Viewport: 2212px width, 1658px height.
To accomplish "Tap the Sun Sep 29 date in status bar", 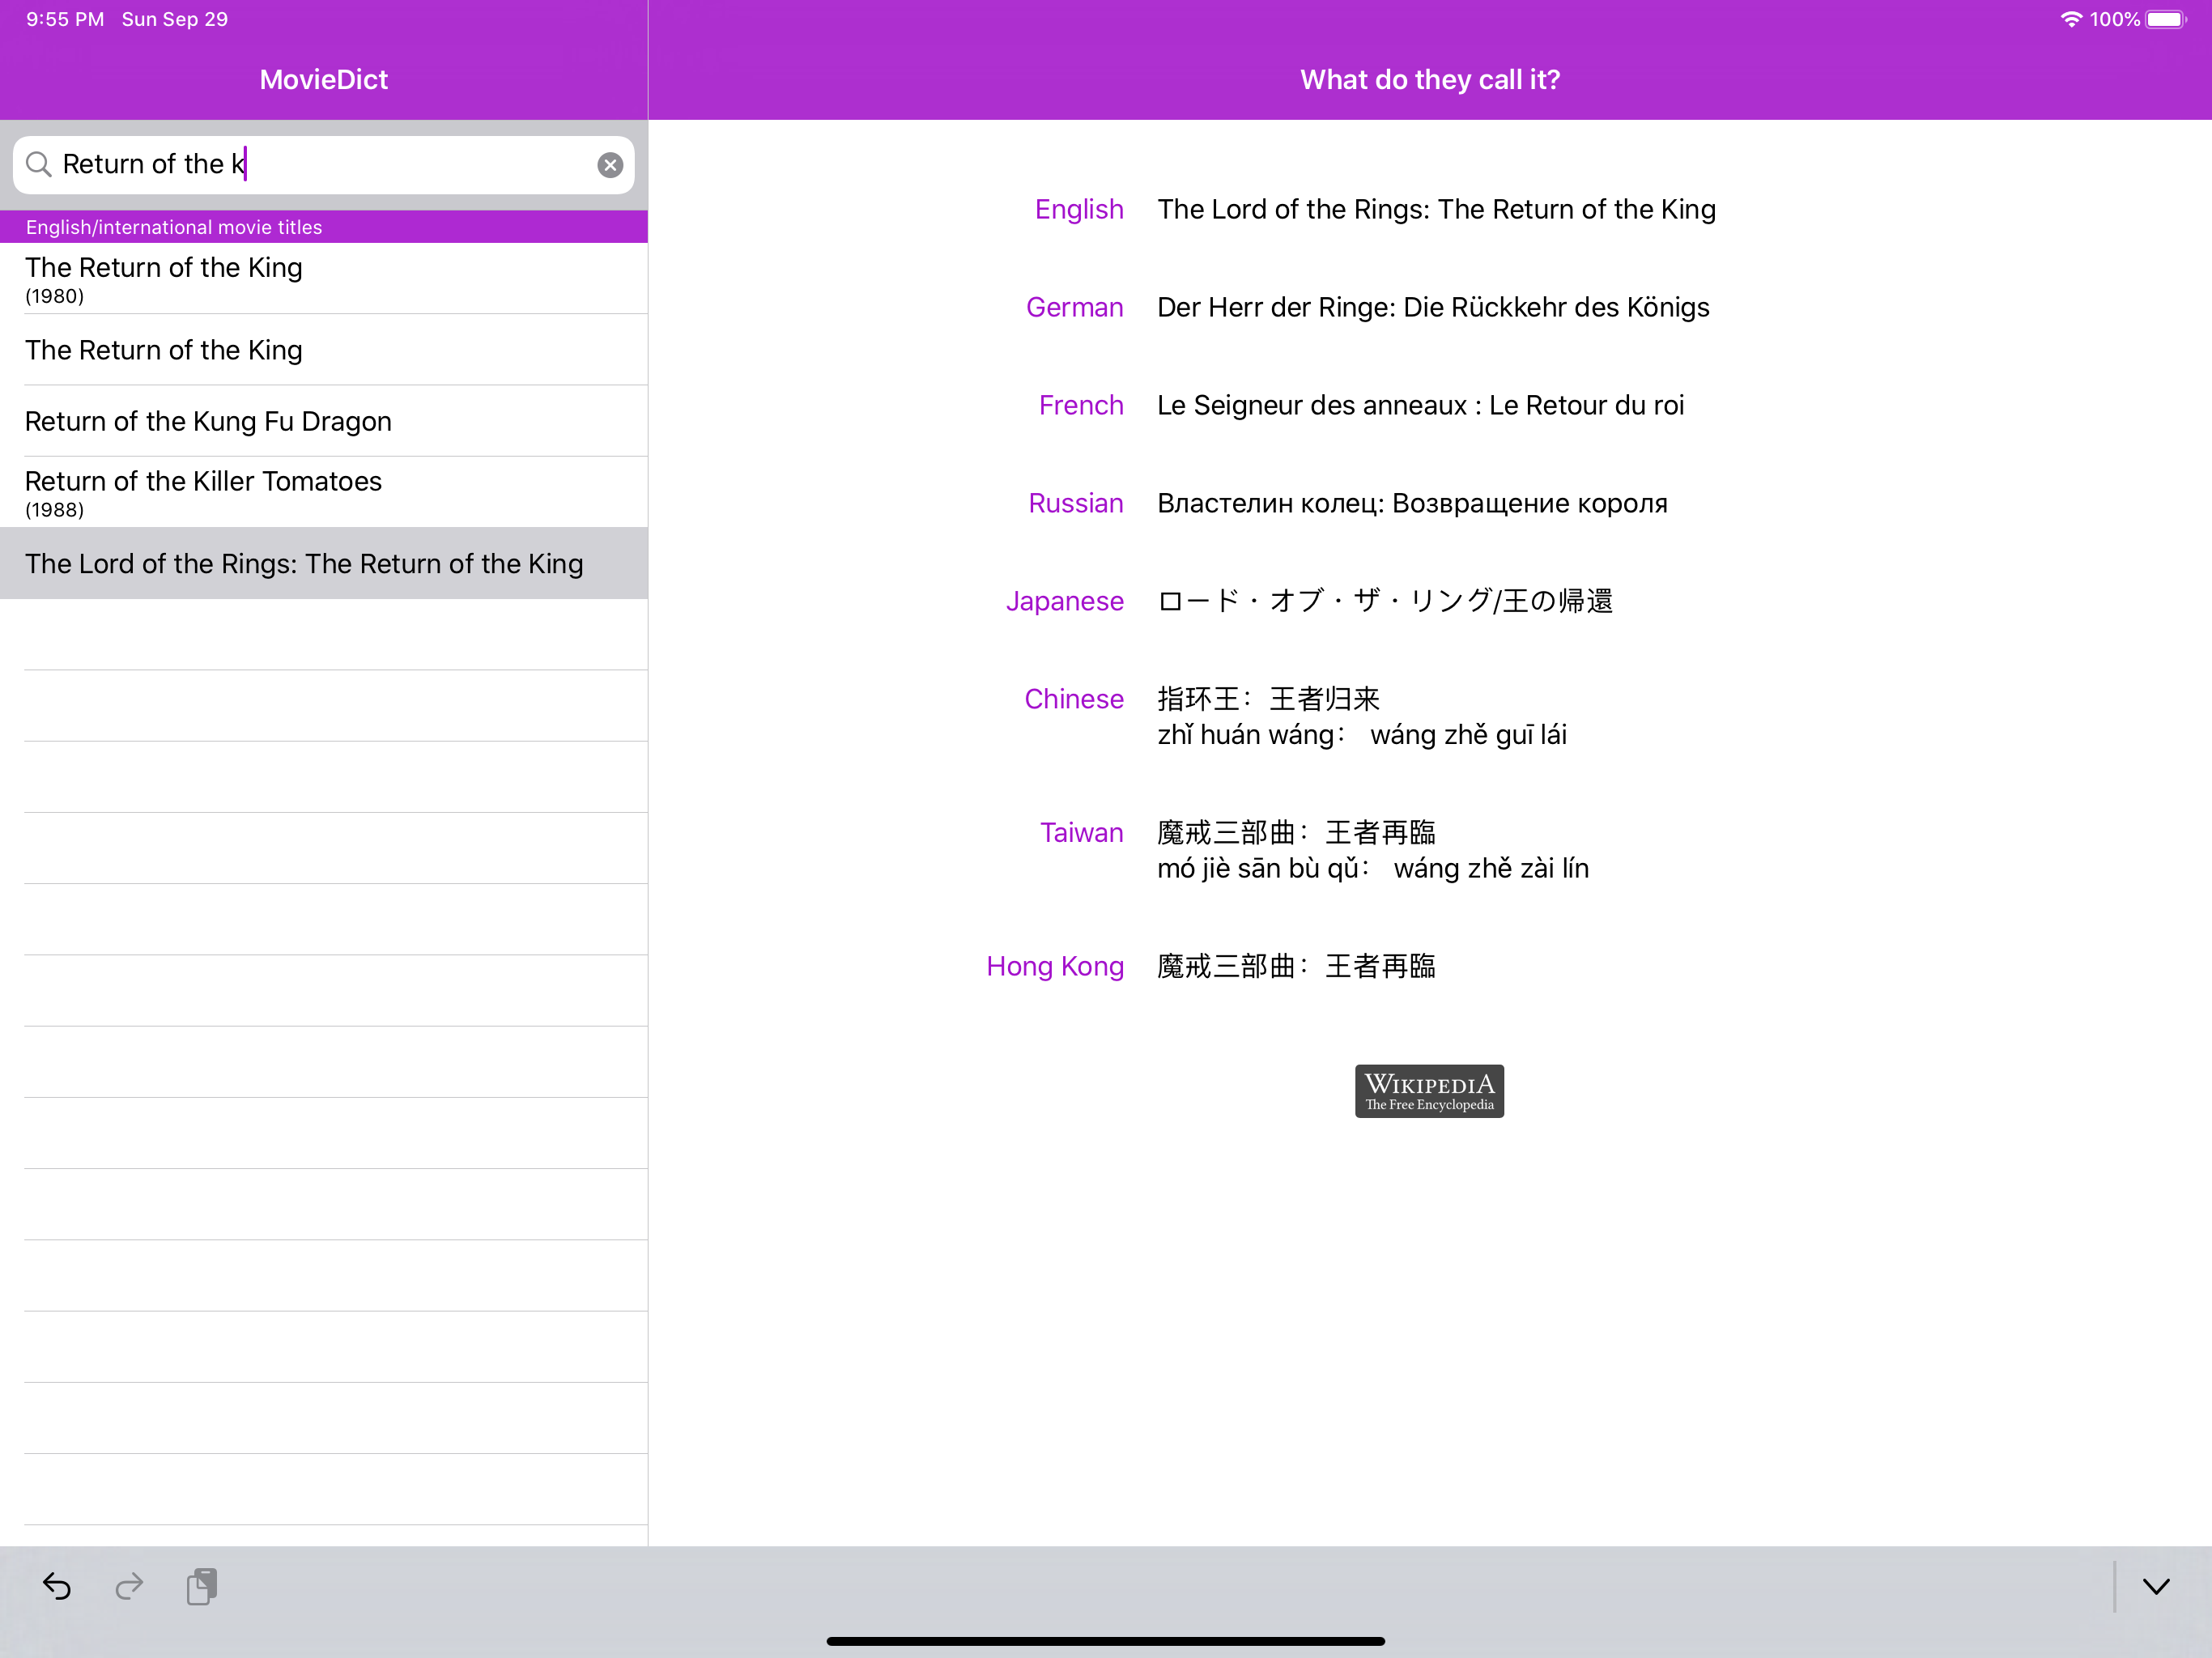I will [175, 19].
